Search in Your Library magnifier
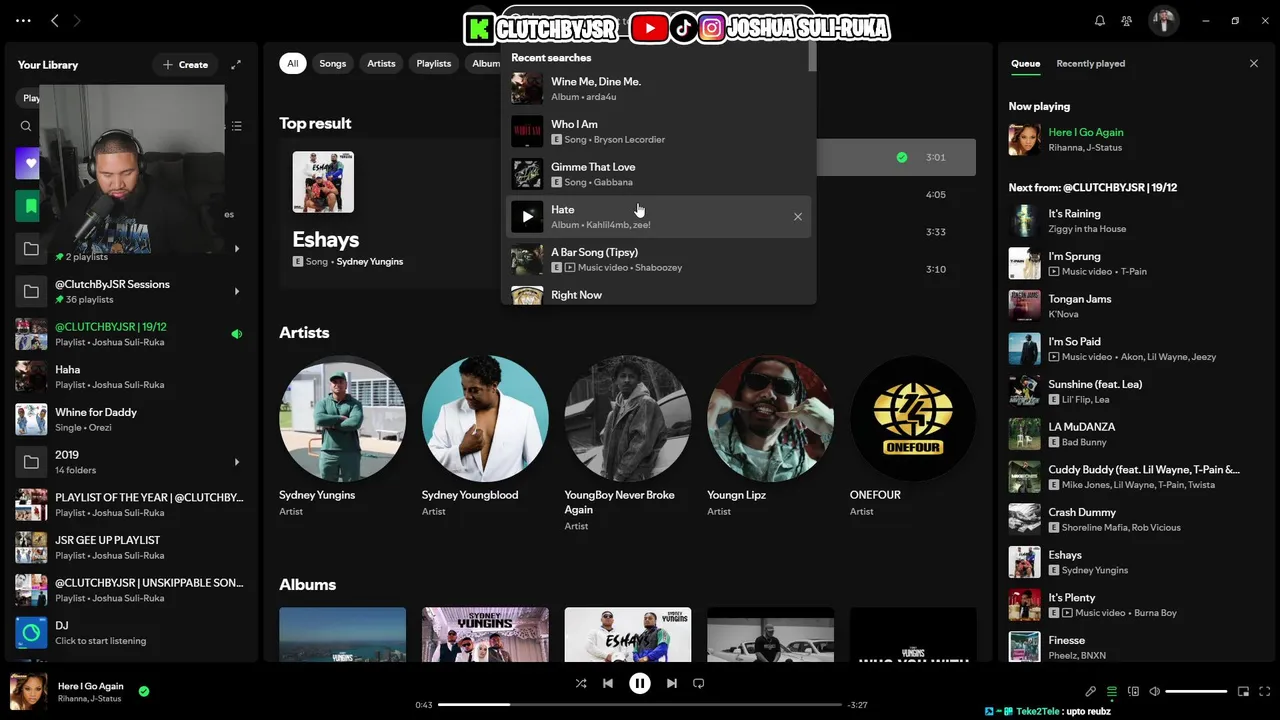The height and width of the screenshot is (720, 1280). pyautogui.click(x=26, y=126)
